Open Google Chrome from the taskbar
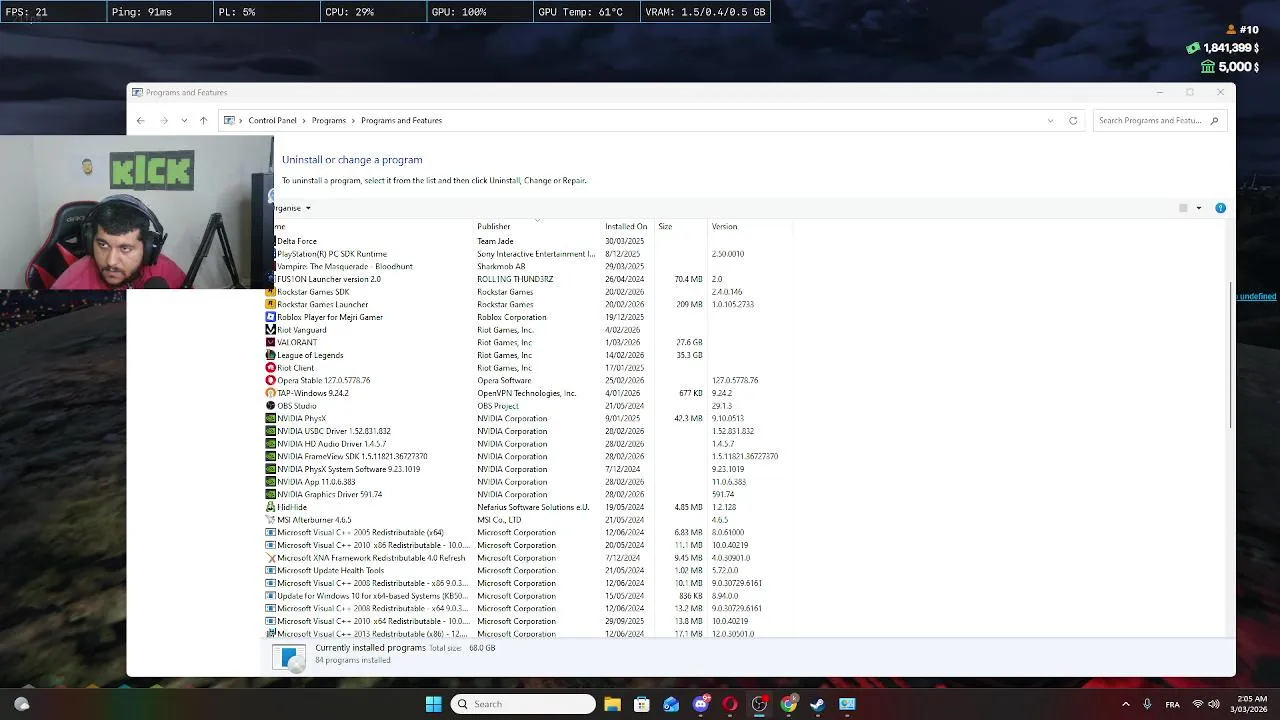The image size is (1280, 720). pos(789,704)
